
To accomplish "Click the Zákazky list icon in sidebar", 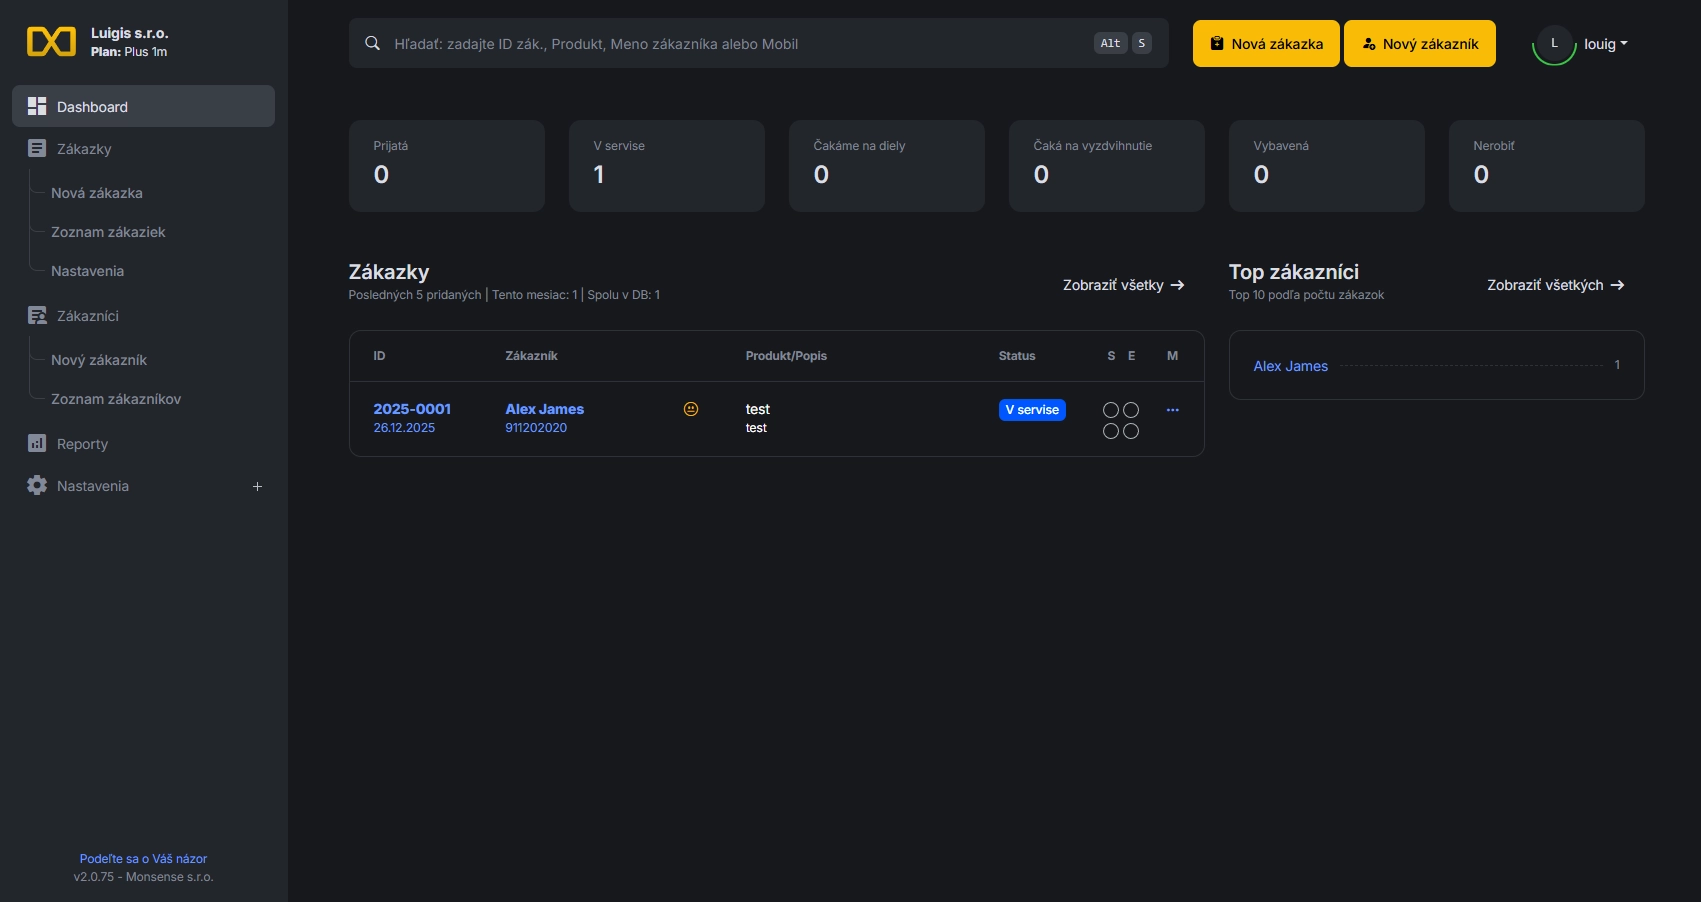I will tap(37, 149).
